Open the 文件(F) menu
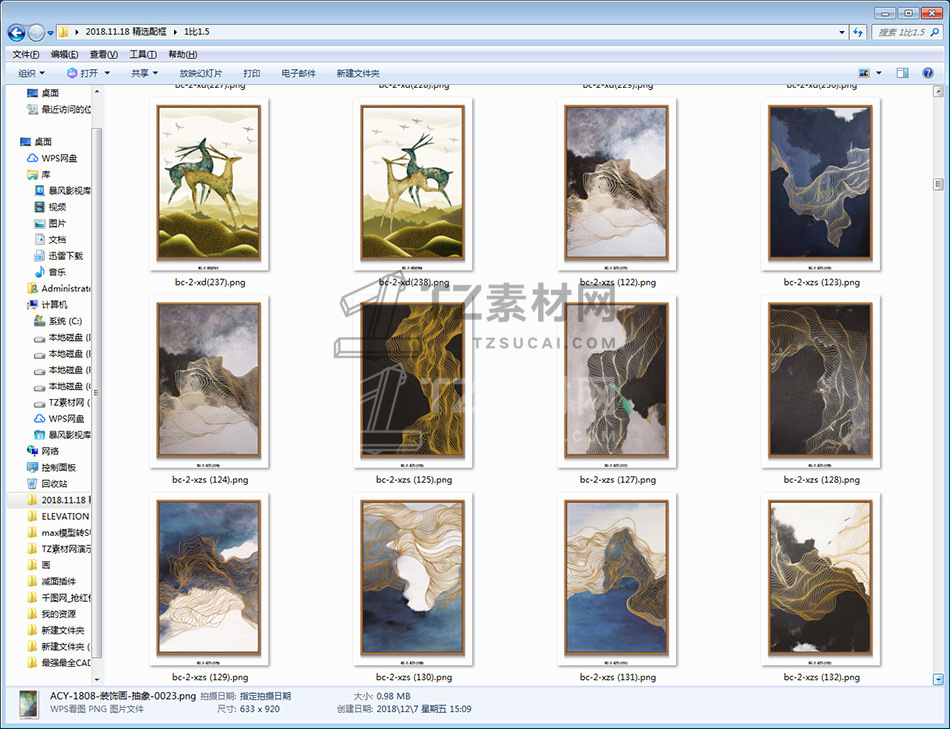The image size is (950, 729). coord(26,54)
